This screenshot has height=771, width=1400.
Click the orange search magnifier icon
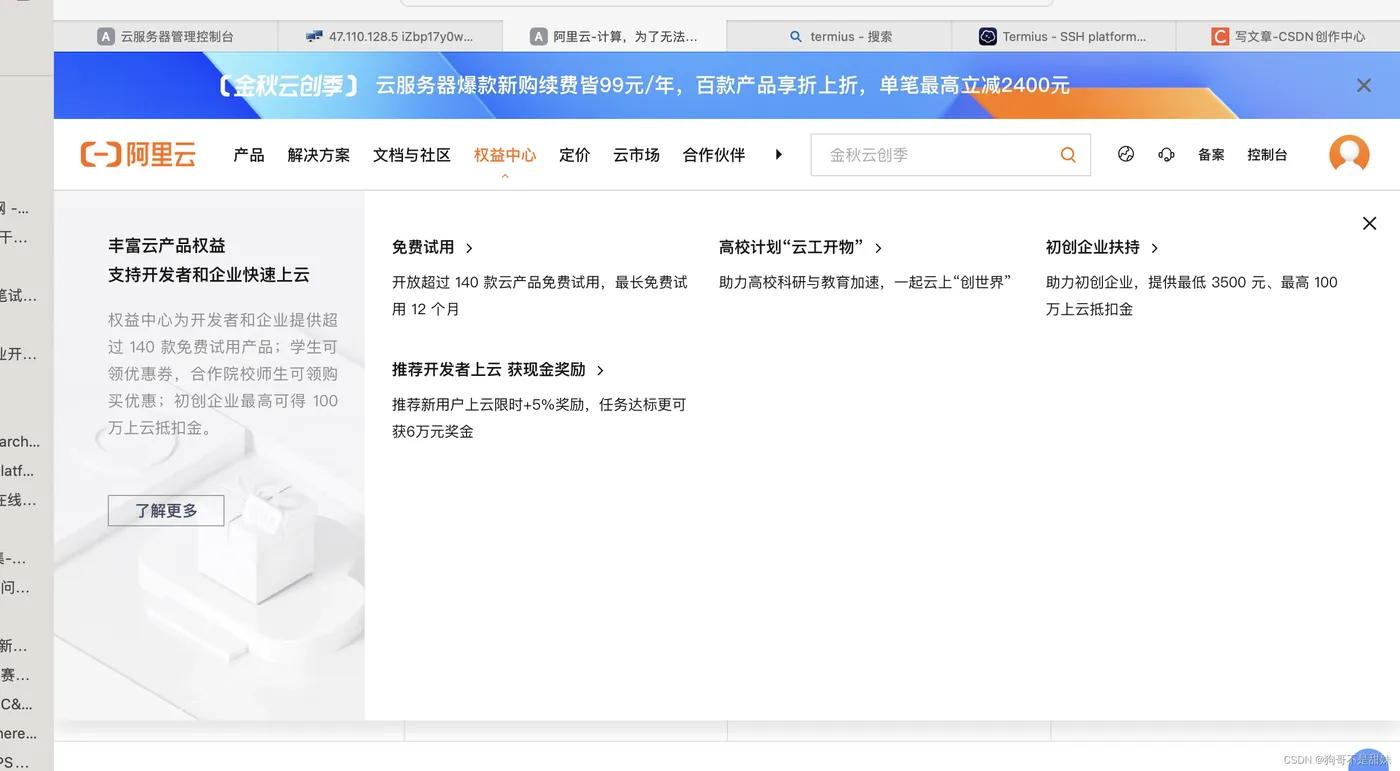[x=1068, y=155]
